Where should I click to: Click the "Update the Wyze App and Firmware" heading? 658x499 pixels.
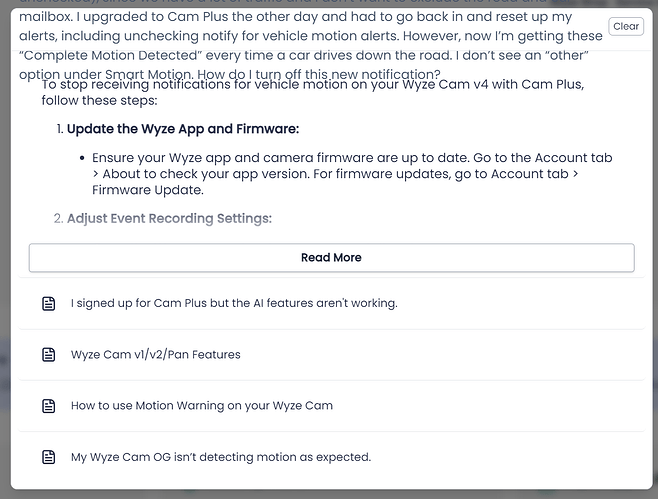[183, 129]
